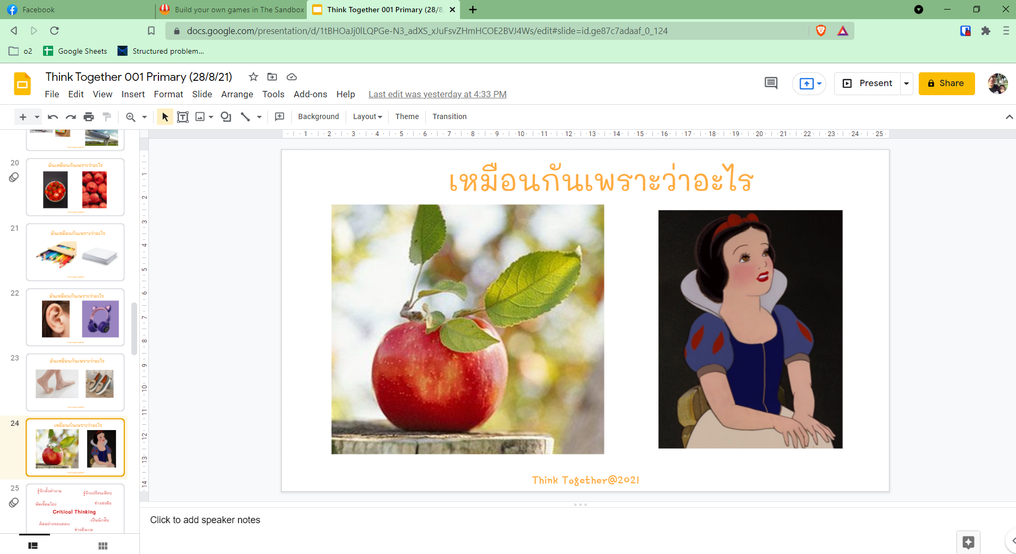Click the Zoom magnifier tool

[131, 117]
